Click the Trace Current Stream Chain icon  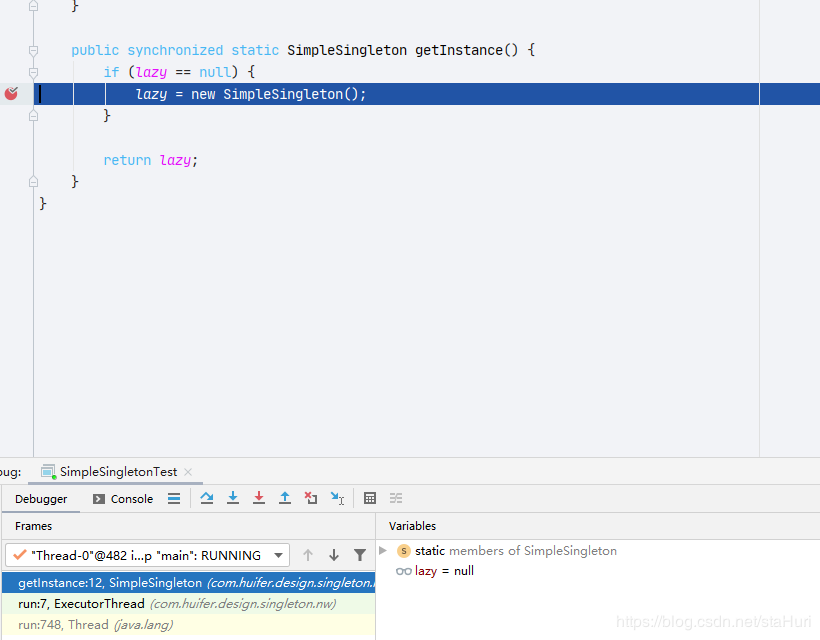click(x=396, y=498)
